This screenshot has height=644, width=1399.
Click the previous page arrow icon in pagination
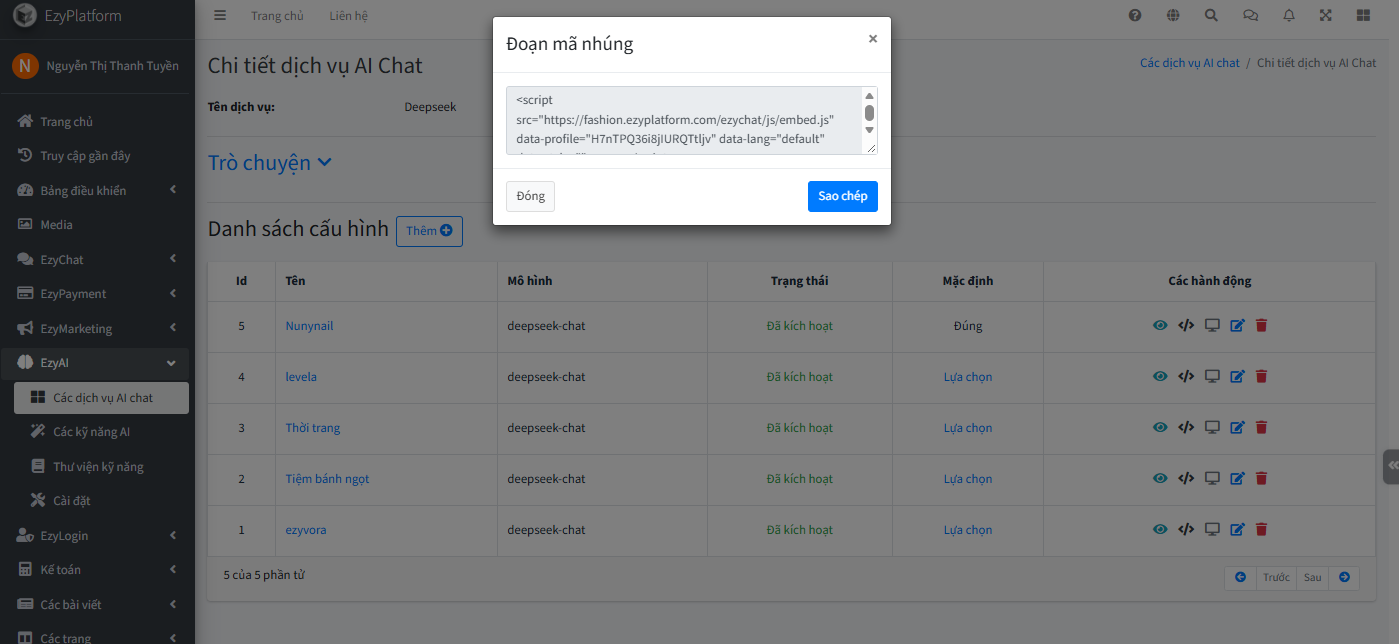click(1240, 577)
